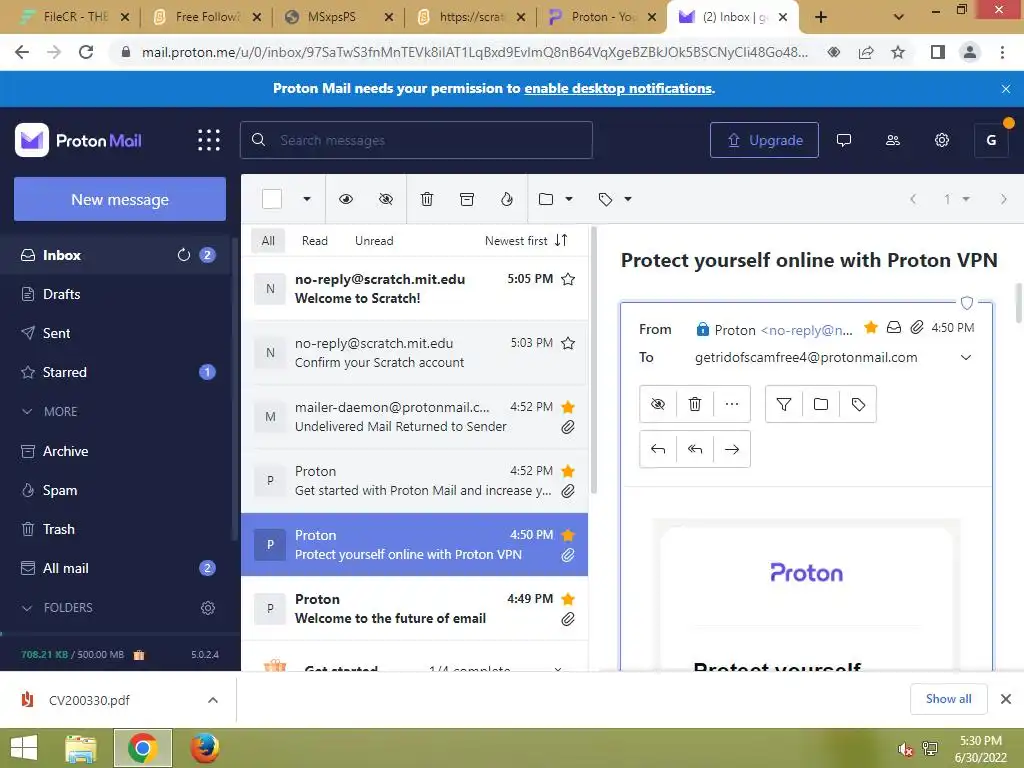The height and width of the screenshot is (768, 1024).
Task: Mark open message as unread icon
Action: coord(658,404)
